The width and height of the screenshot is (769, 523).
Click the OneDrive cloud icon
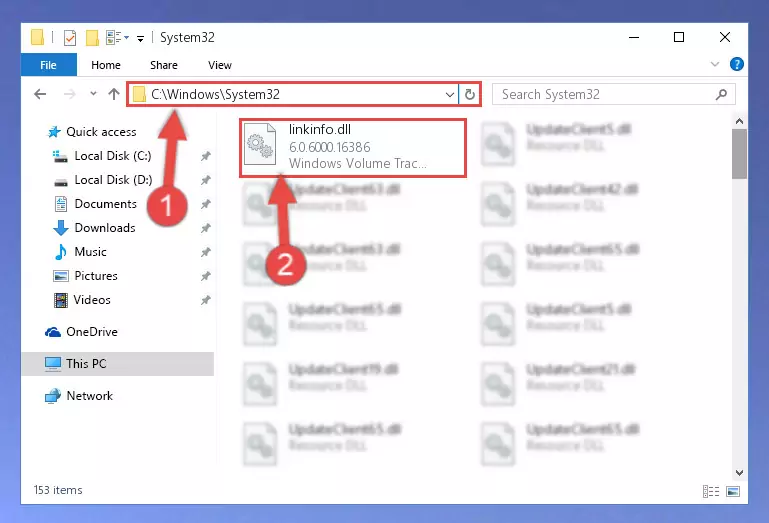53,332
